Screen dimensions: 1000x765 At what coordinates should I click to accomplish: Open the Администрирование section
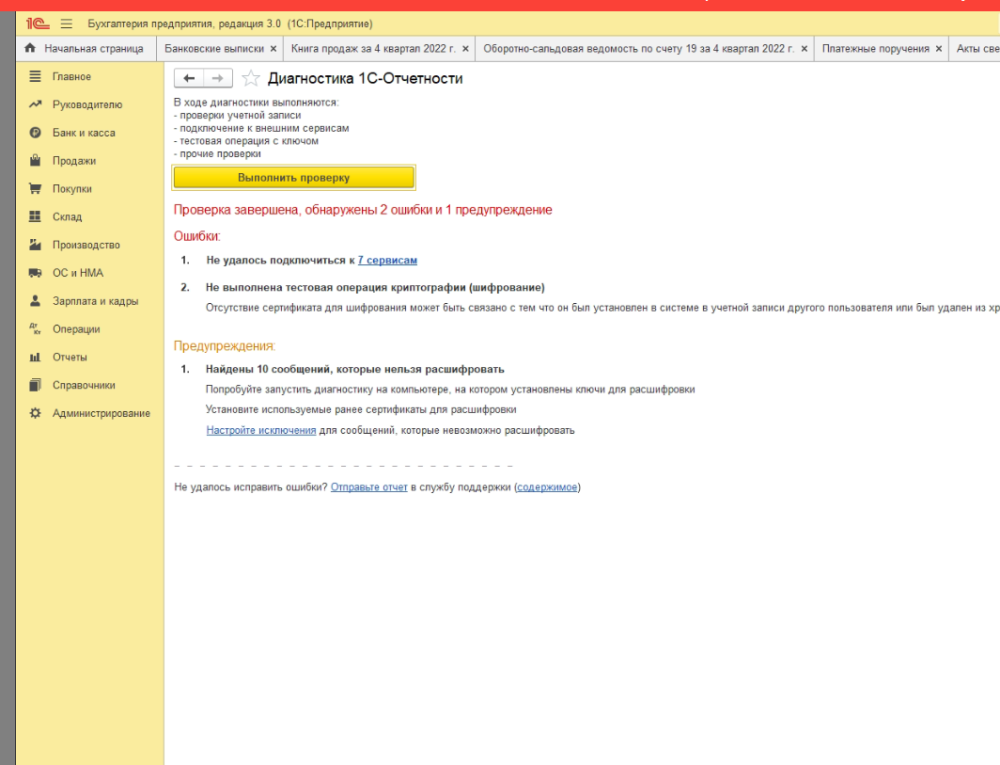point(101,413)
